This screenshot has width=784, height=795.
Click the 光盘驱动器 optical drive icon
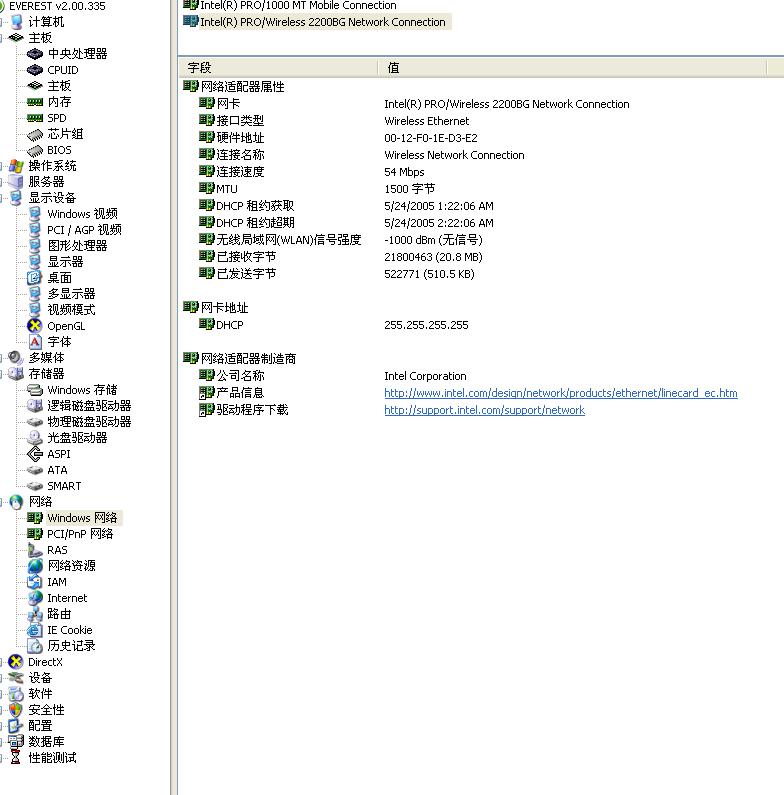(x=34, y=438)
